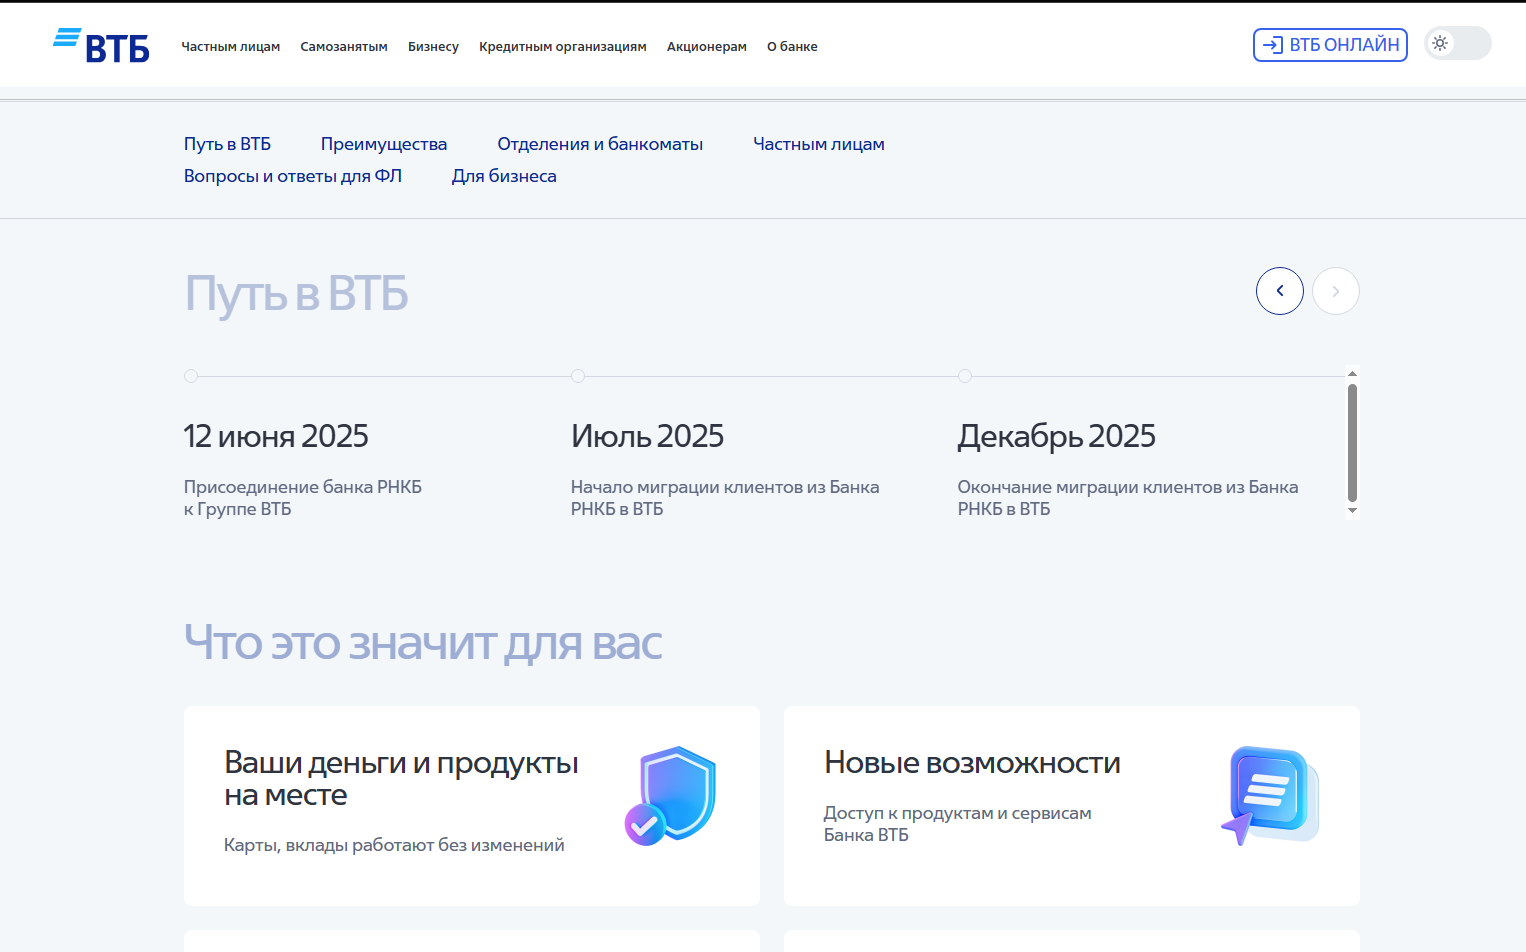
Task: Click the 12 июня 2025 date heading
Action: [x=276, y=437]
